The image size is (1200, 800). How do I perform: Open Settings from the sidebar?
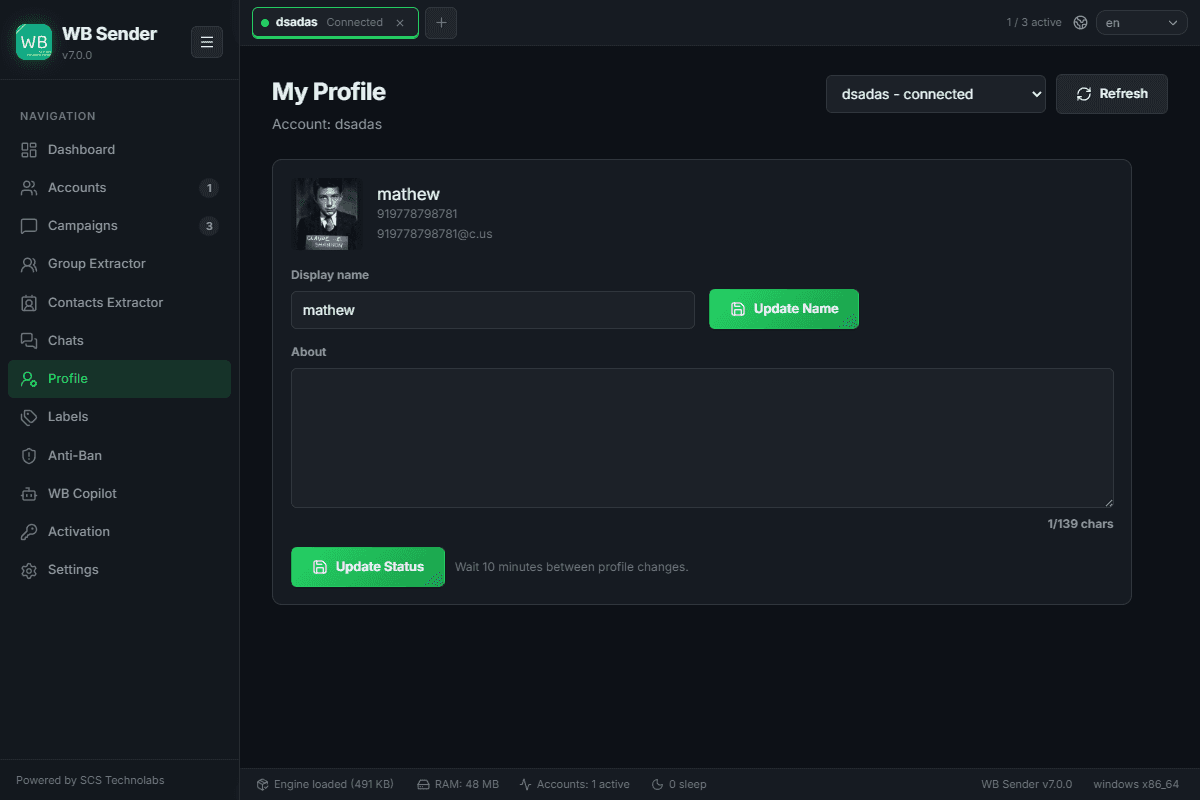pos(120,570)
